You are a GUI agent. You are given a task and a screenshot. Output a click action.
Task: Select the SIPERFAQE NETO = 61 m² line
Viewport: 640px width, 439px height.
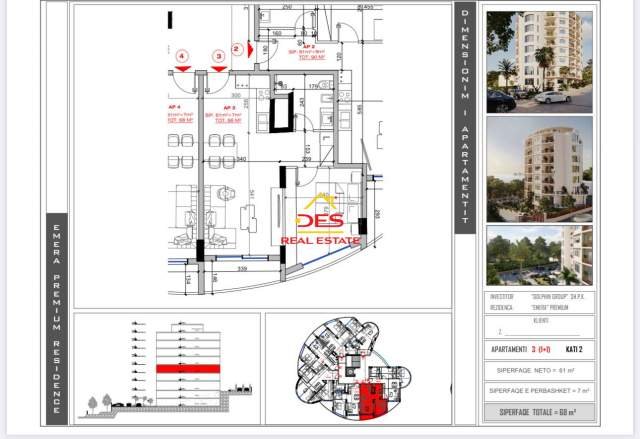click(535, 370)
